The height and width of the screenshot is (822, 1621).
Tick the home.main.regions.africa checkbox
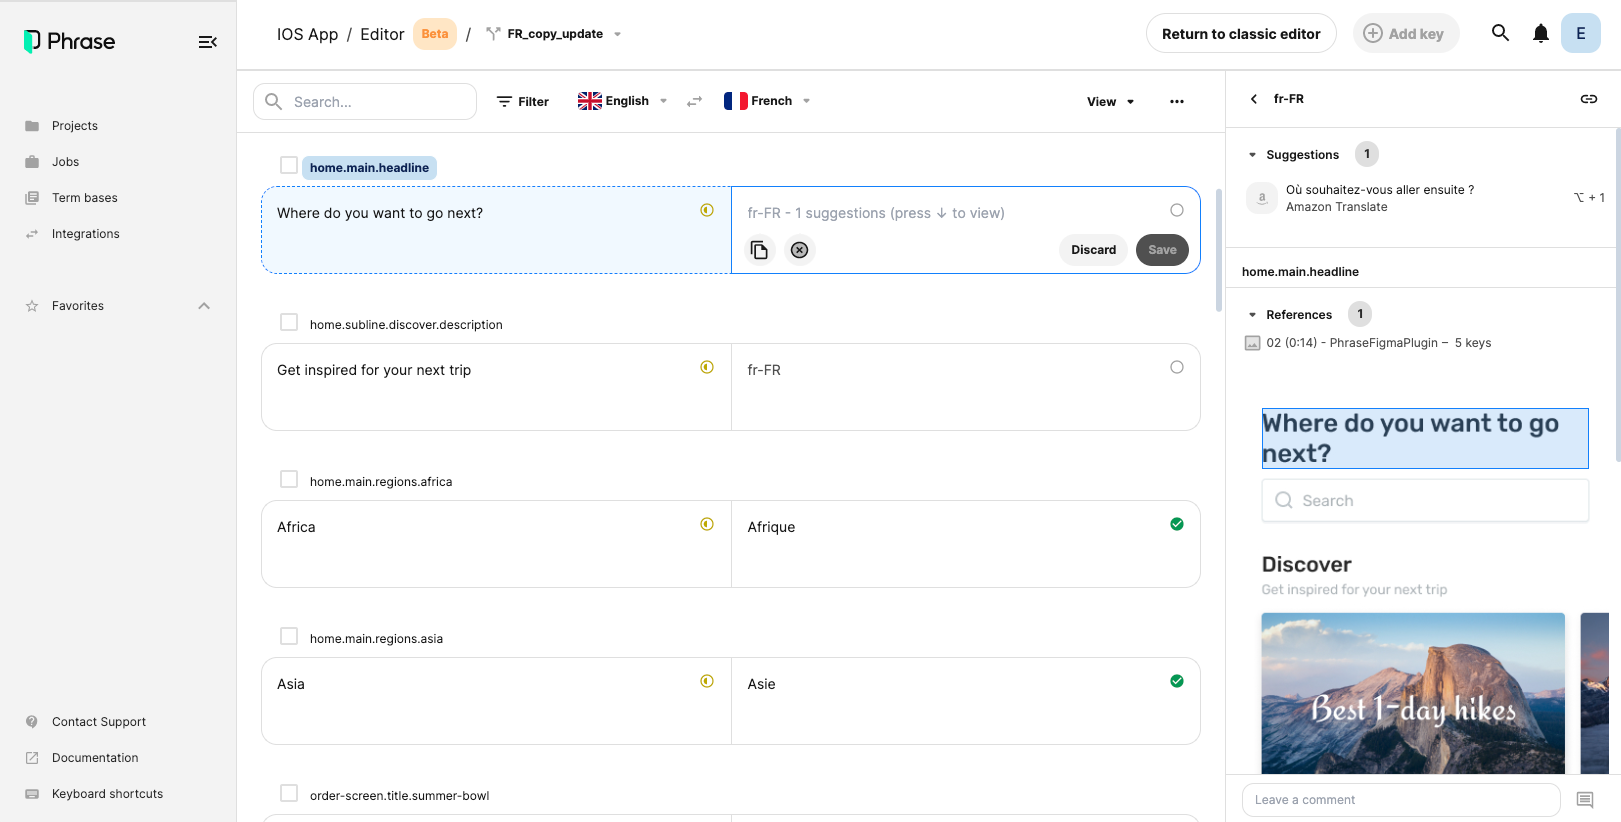click(x=289, y=479)
